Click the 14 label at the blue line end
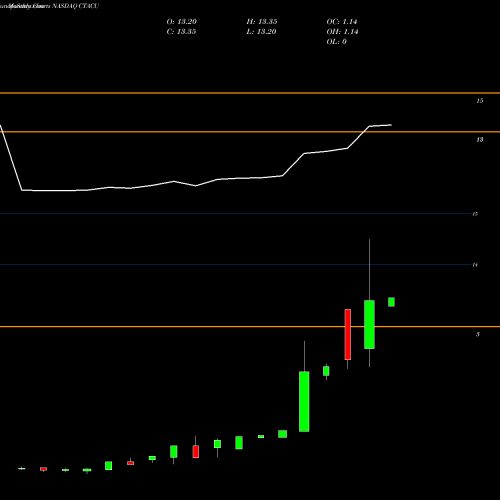 coord(475,265)
